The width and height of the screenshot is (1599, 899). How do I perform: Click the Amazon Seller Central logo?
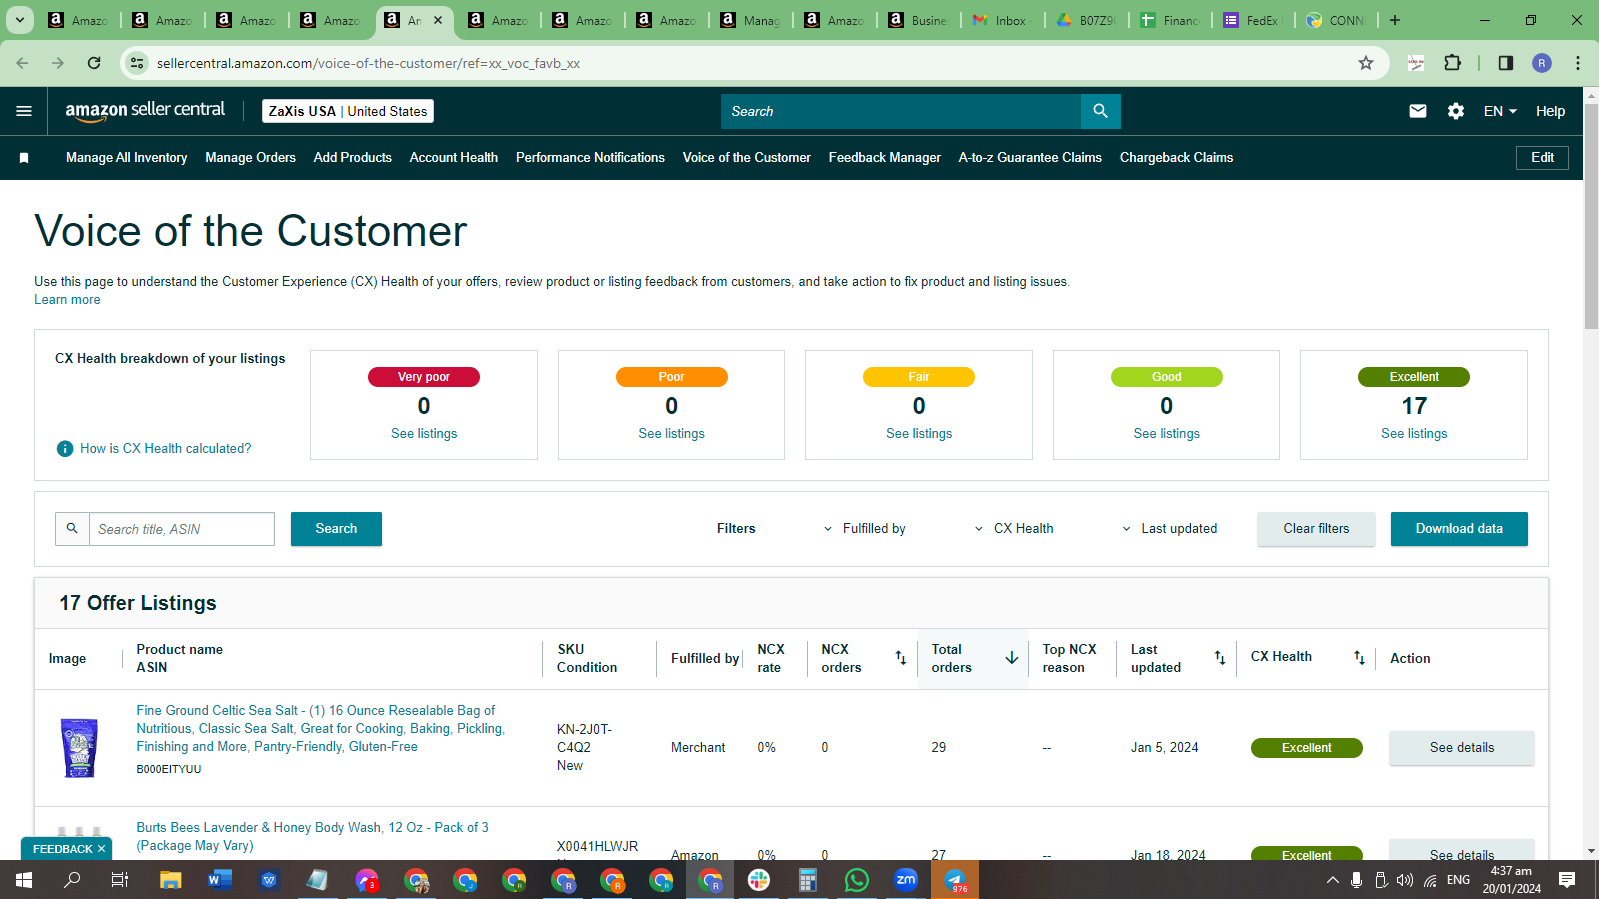point(145,111)
